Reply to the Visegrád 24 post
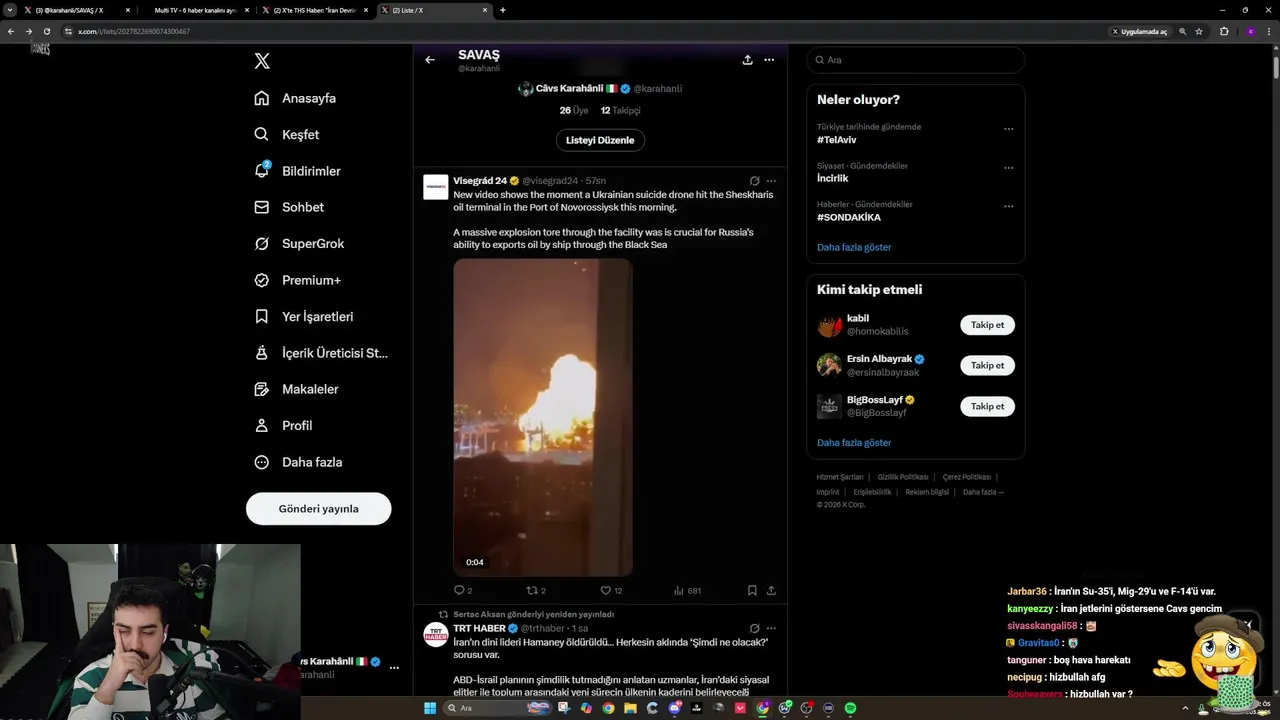 pyautogui.click(x=462, y=590)
